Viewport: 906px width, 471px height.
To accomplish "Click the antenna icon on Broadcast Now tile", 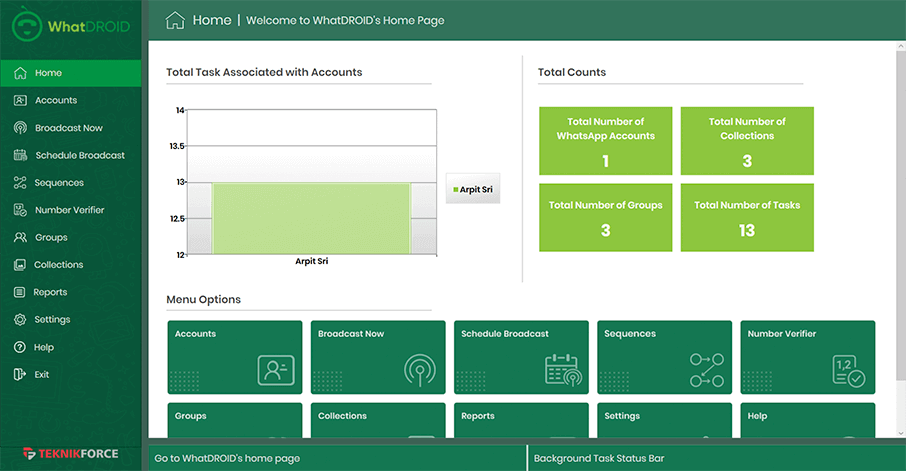I will 420,370.
